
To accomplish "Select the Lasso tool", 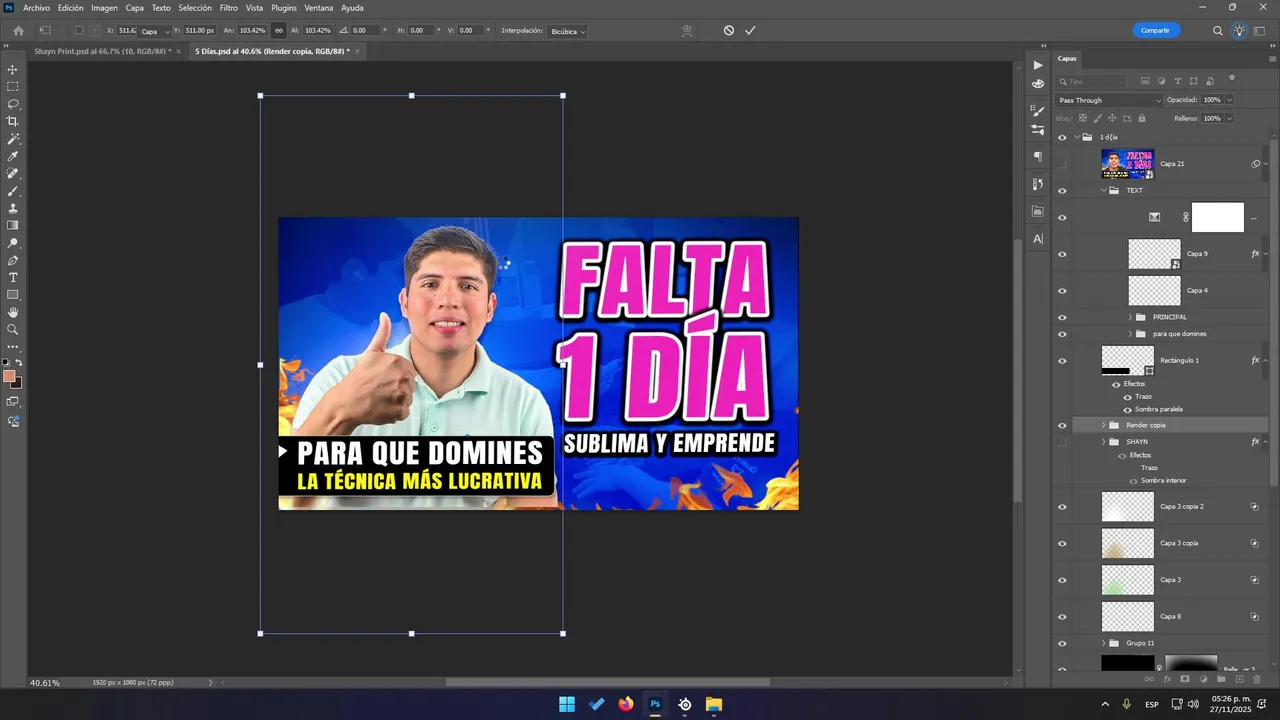I will [13, 104].
